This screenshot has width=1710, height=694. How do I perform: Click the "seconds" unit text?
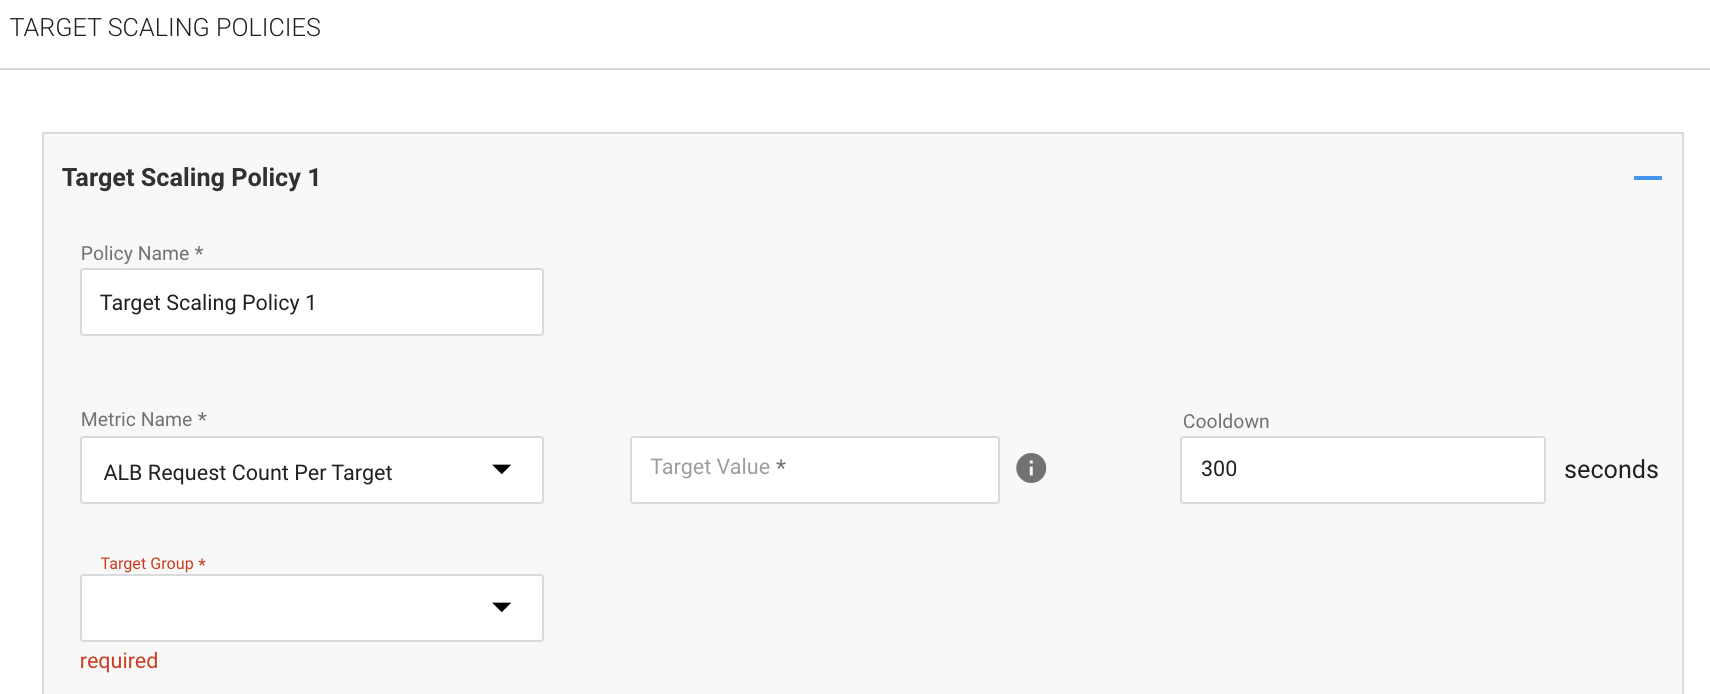1610,470
